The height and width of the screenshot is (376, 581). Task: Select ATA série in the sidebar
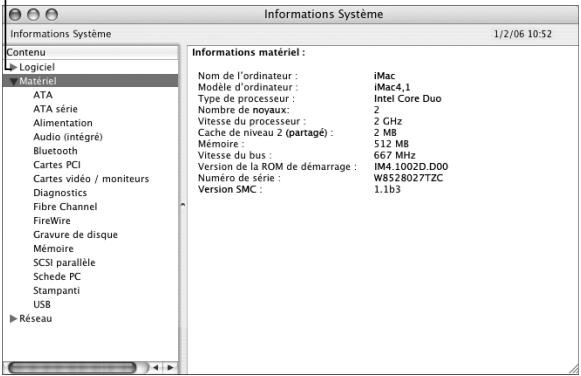click(56, 109)
